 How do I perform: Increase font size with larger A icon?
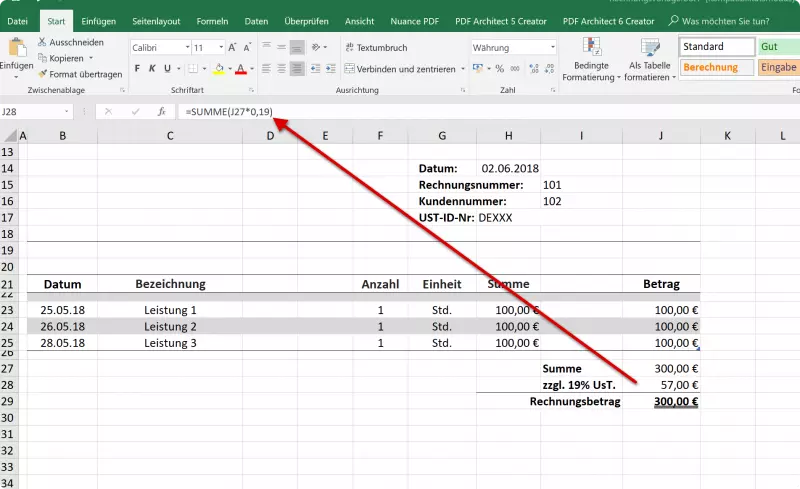(x=232, y=47)
